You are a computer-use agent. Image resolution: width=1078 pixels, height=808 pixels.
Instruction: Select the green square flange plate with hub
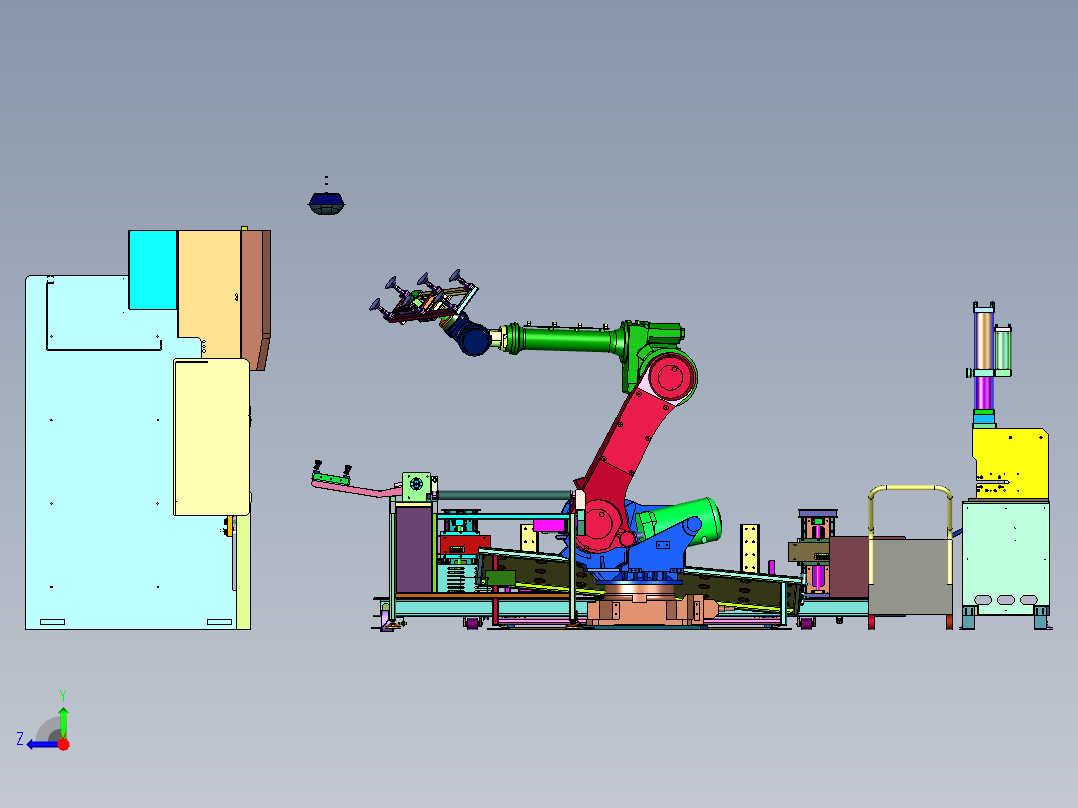point(416,486)
